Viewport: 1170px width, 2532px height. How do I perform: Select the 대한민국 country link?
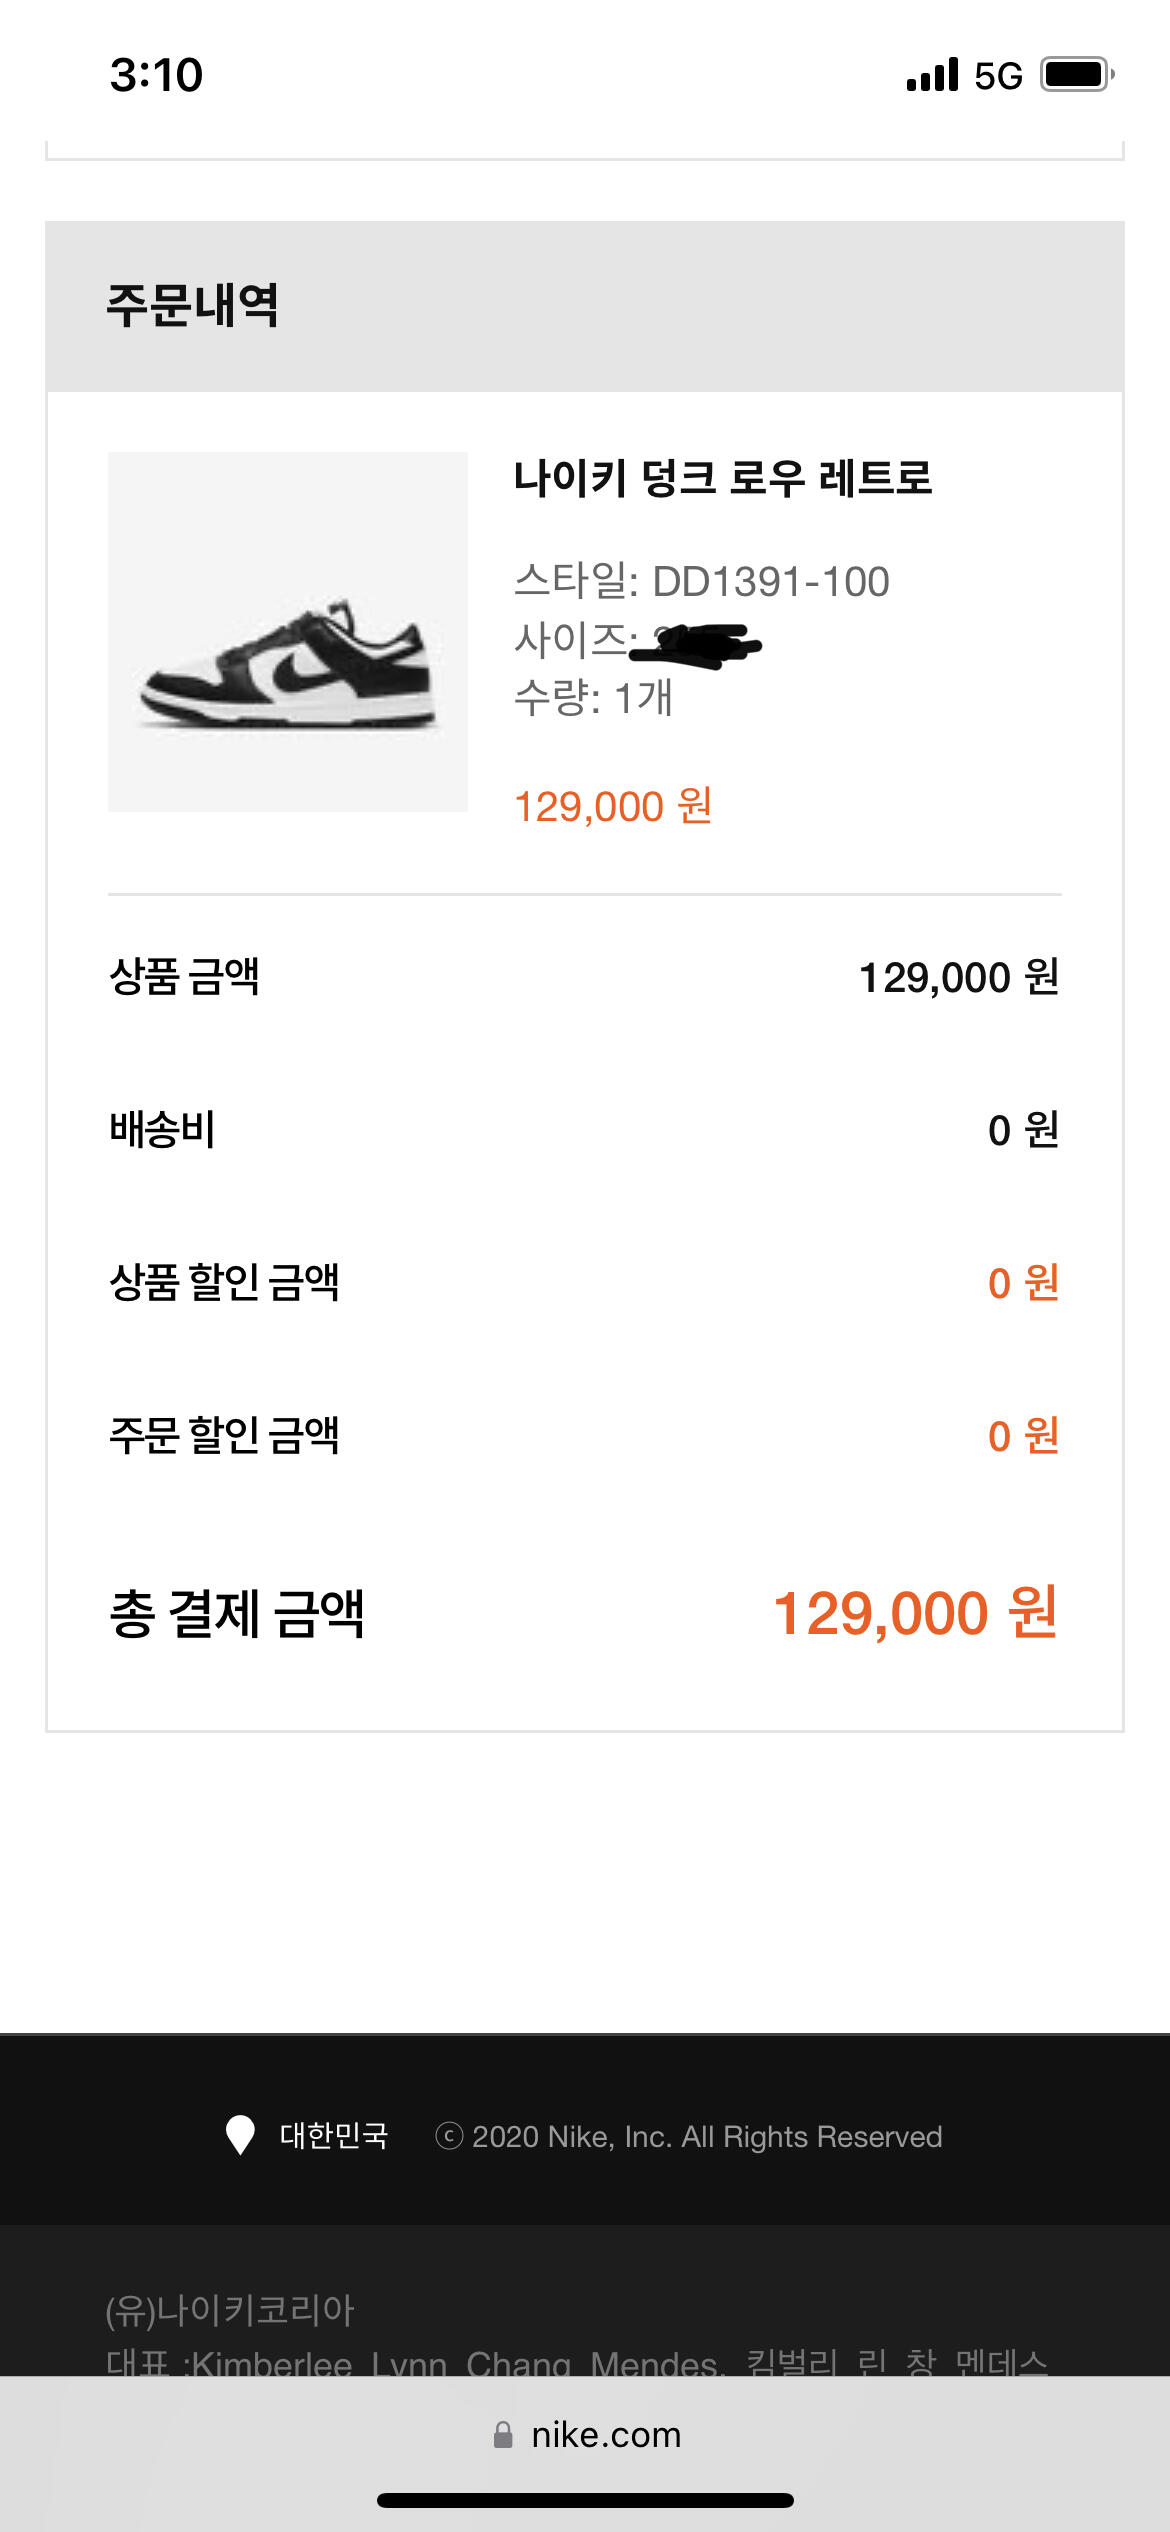(333, 2136)
